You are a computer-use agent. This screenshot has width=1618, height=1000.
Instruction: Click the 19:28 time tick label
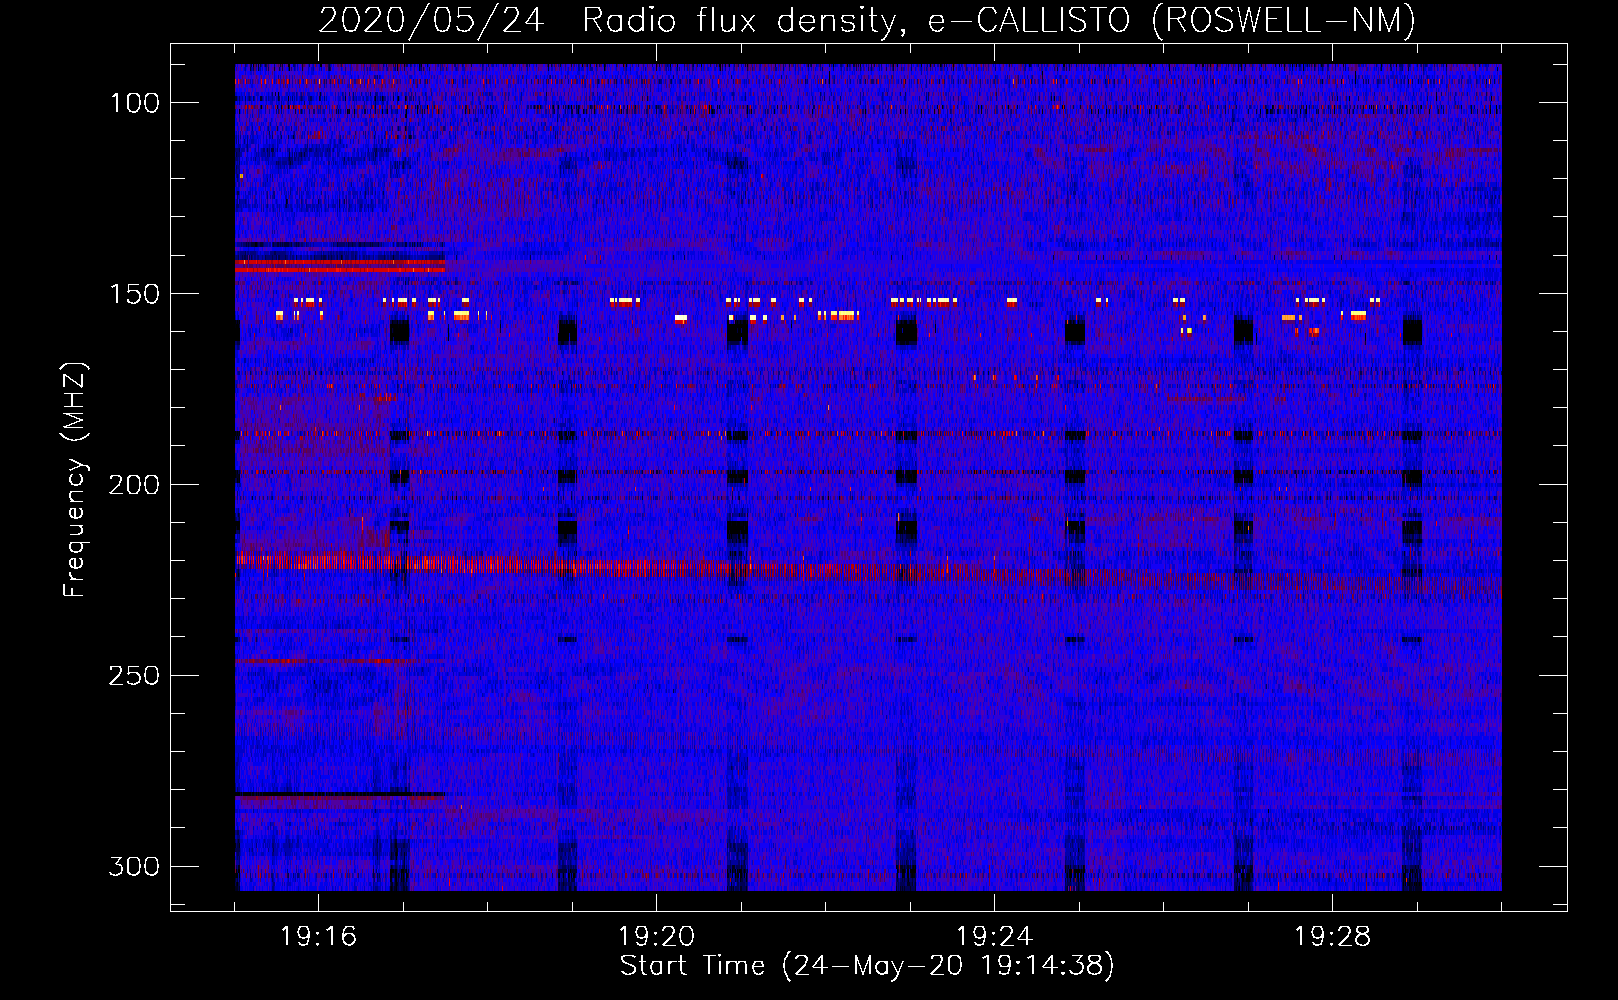[1332, 937]
